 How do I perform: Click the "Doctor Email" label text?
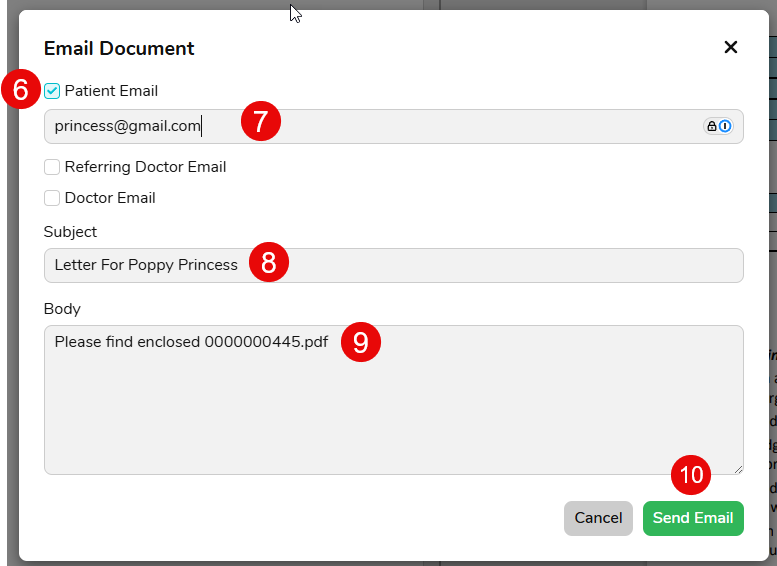[110, 198]
